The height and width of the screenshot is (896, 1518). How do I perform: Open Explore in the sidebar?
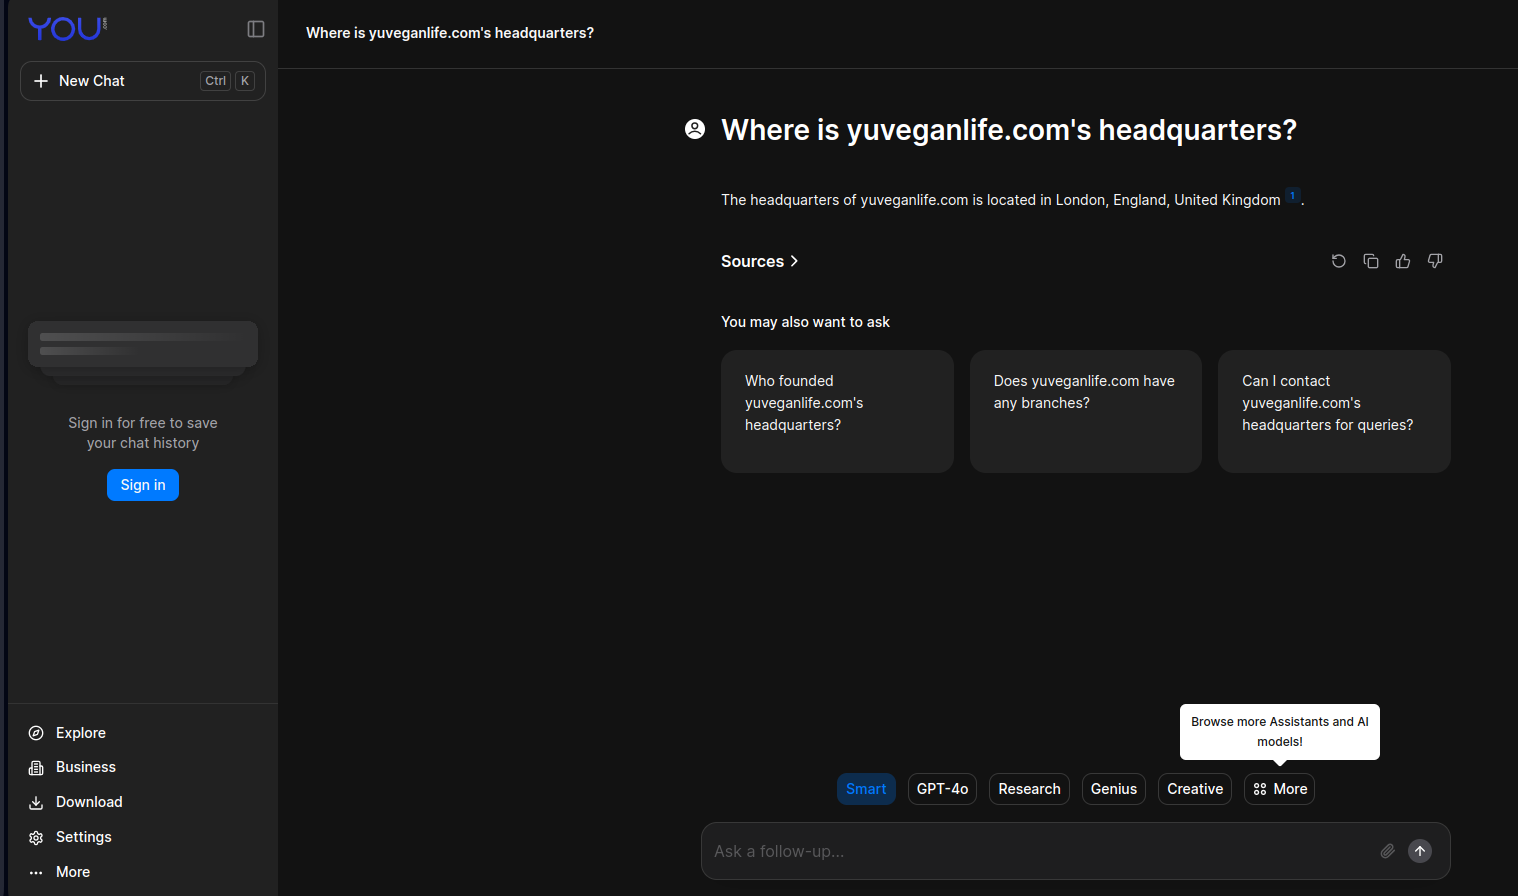[x=68, y=733]
